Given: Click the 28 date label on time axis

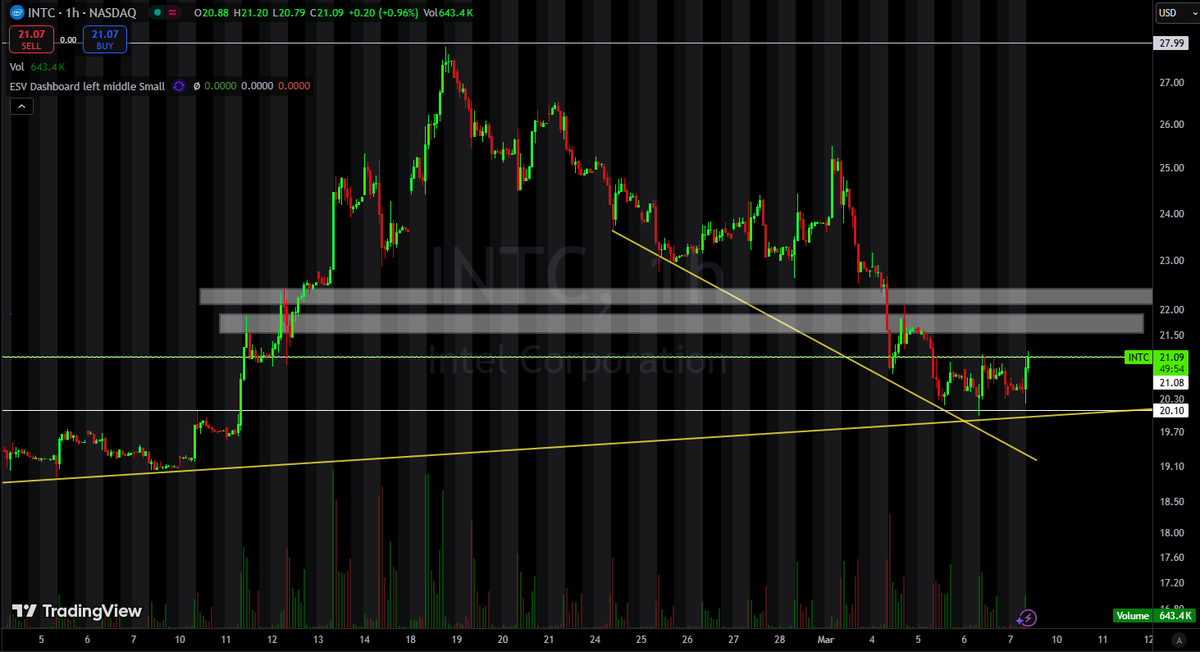Looking at the screenshot, I should coord(779,639).
